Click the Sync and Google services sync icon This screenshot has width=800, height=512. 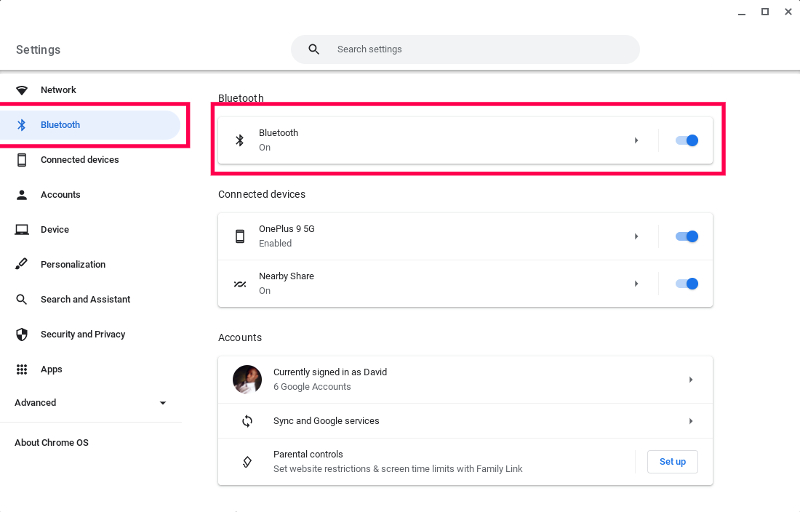coord(247,421)
